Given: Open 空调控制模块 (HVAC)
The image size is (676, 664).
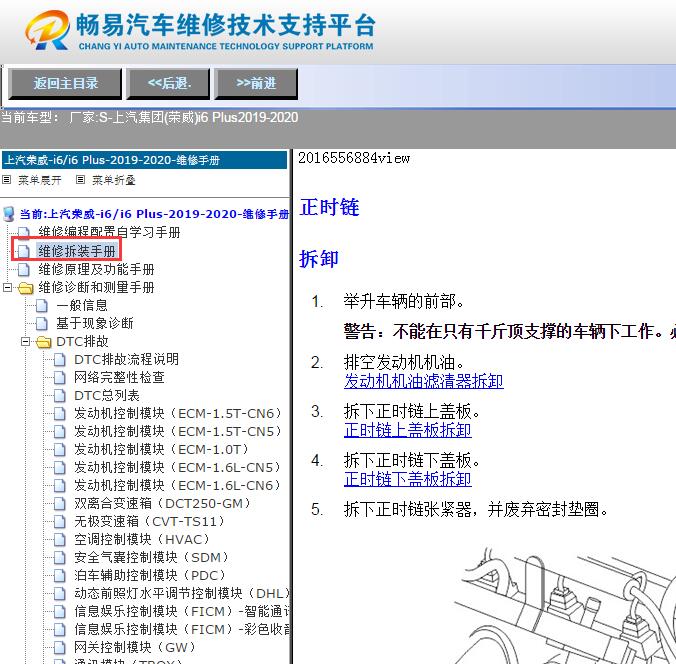Looking at the screenshot, I should (142, 539).
